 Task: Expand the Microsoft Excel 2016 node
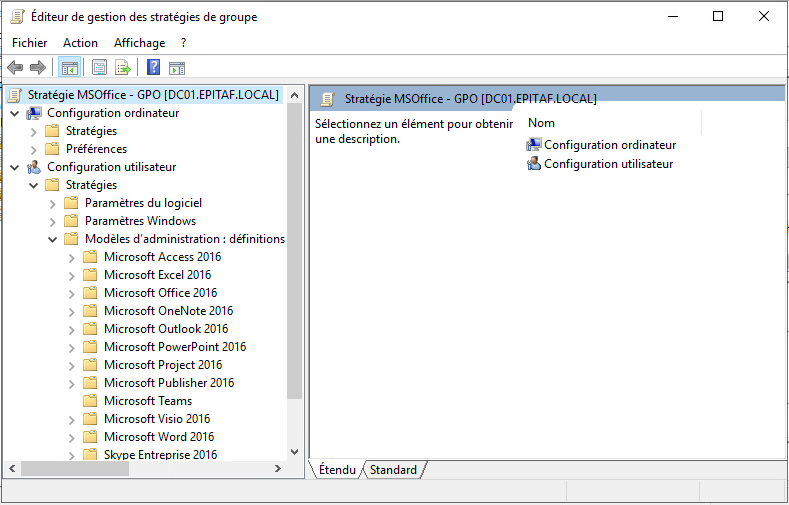point(71,275)
